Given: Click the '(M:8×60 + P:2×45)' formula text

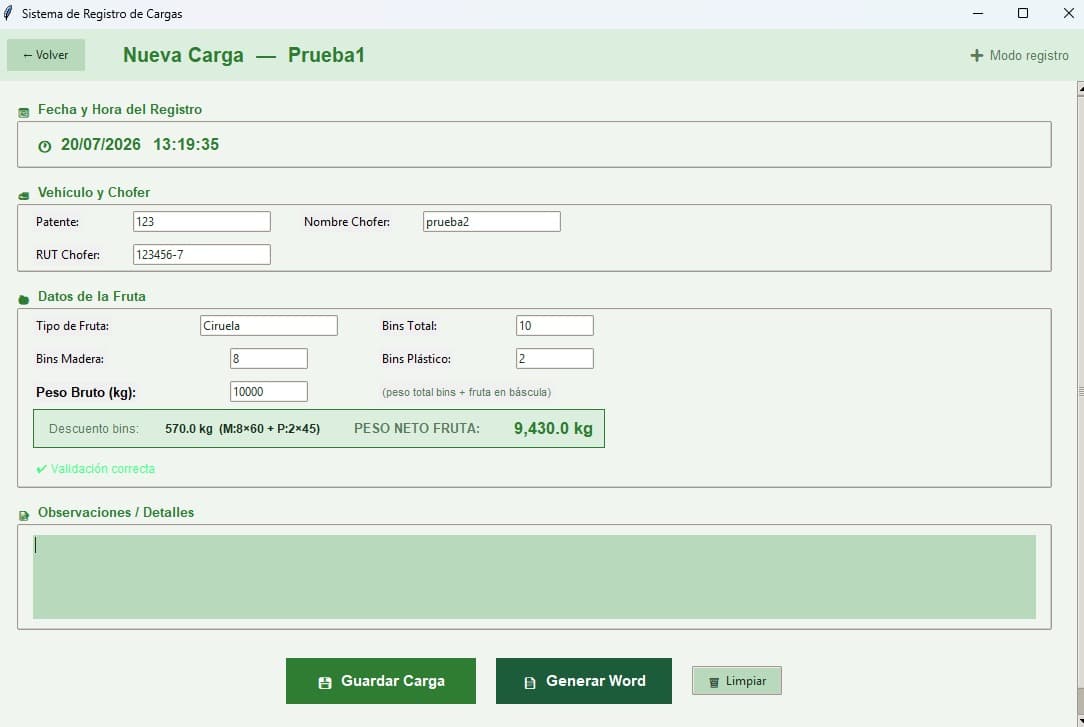Looking at the screenshot, I should tap(270, 428).
